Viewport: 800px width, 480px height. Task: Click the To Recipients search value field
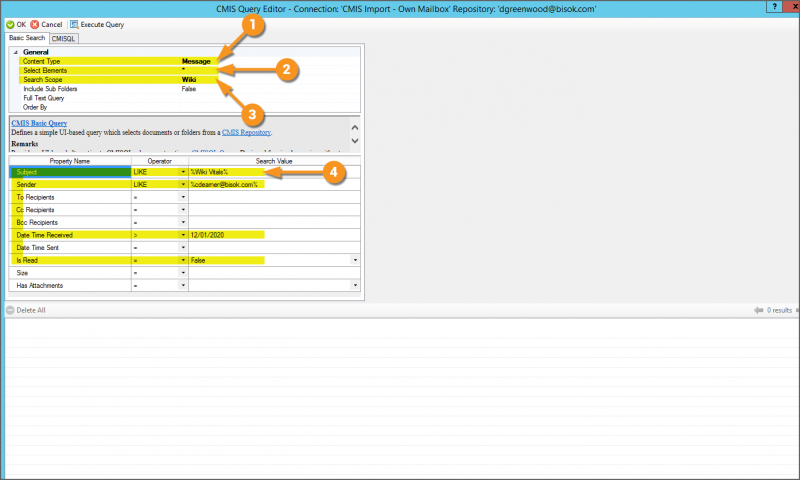pos(274,197)
